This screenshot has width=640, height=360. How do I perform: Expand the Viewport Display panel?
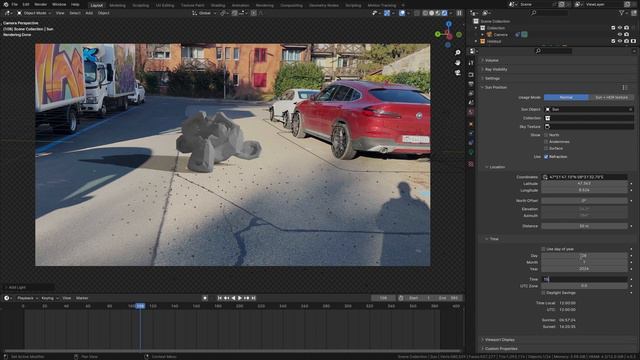500,340
